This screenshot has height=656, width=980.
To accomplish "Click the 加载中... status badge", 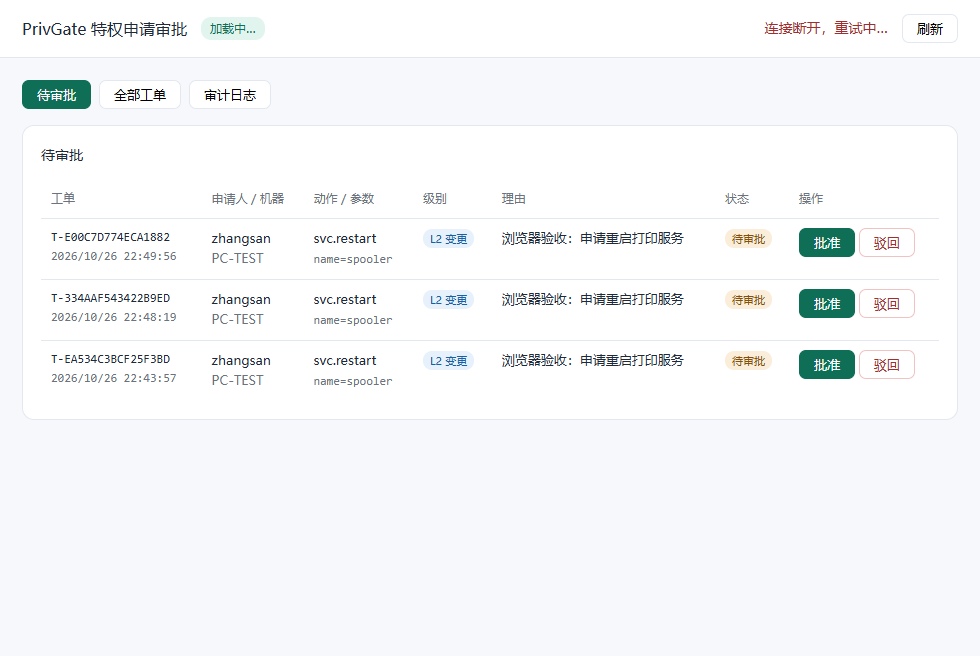I will (232, 29).
